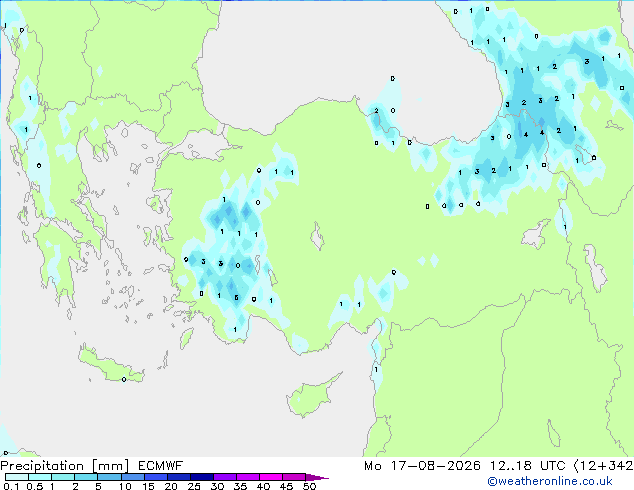634x490 pixels.
Task: Click the Cyprus island on the map
Action: coord(309,397)
